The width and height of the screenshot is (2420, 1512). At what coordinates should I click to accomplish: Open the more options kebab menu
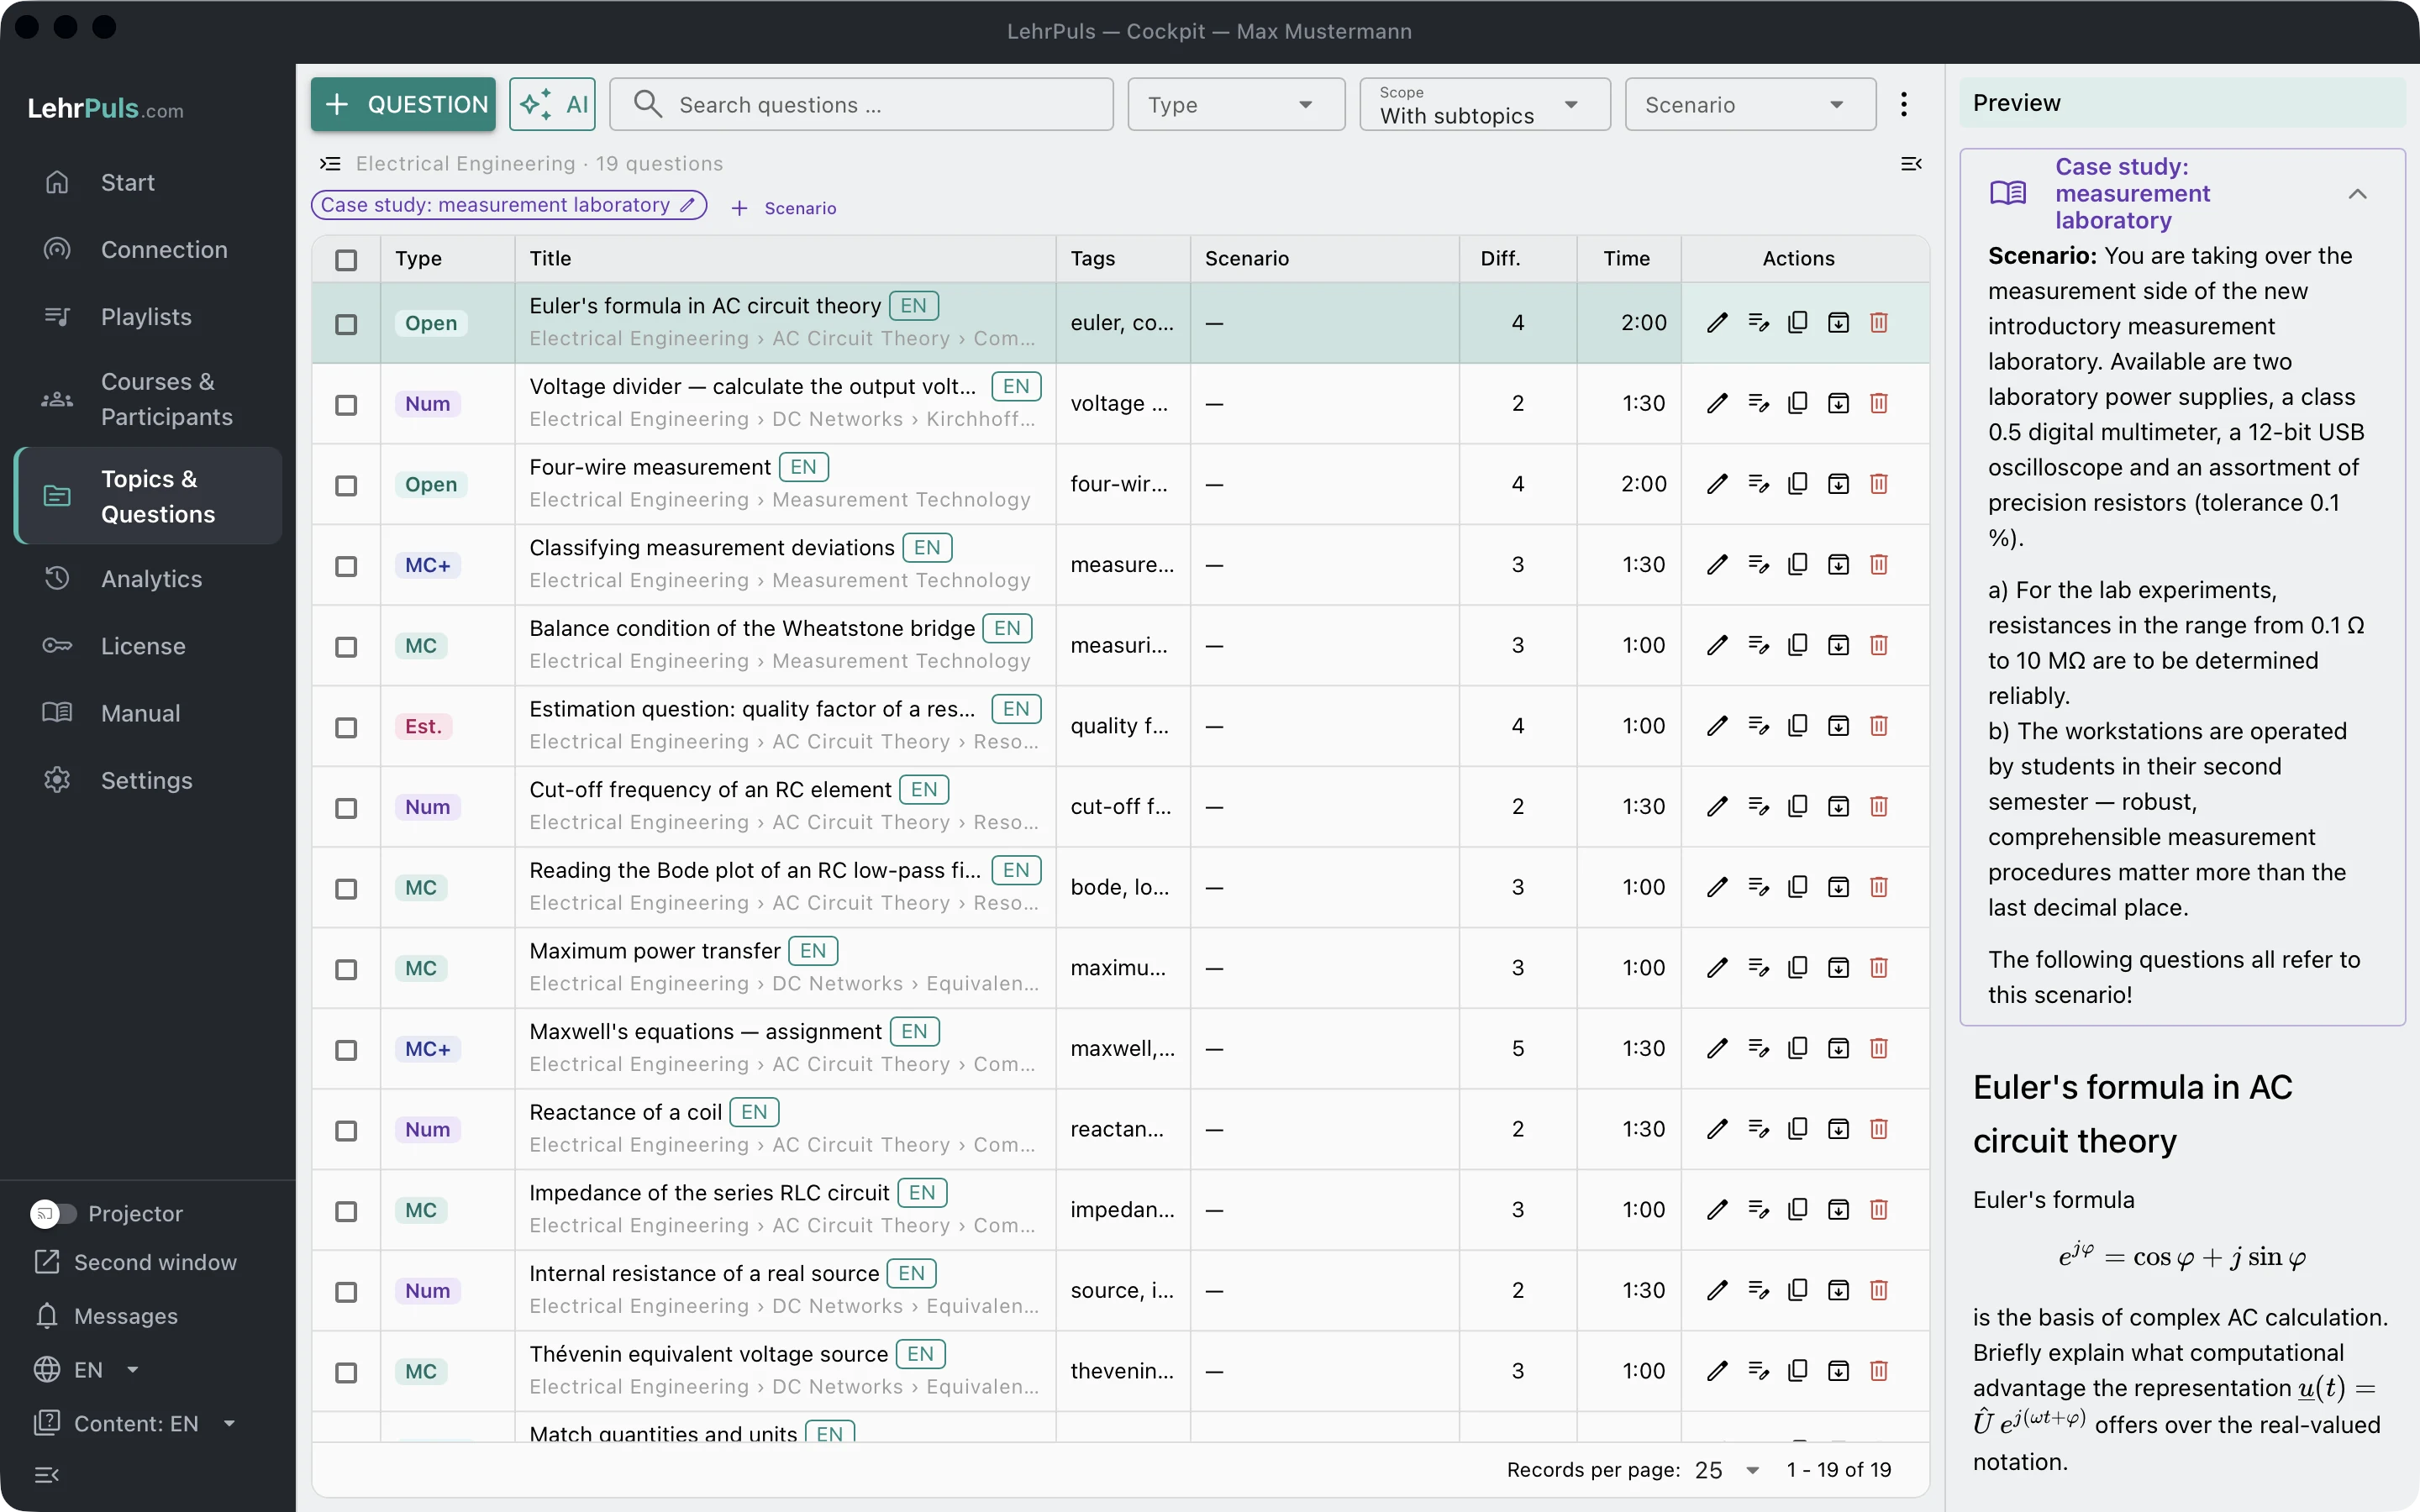[x=1904, y=104]
